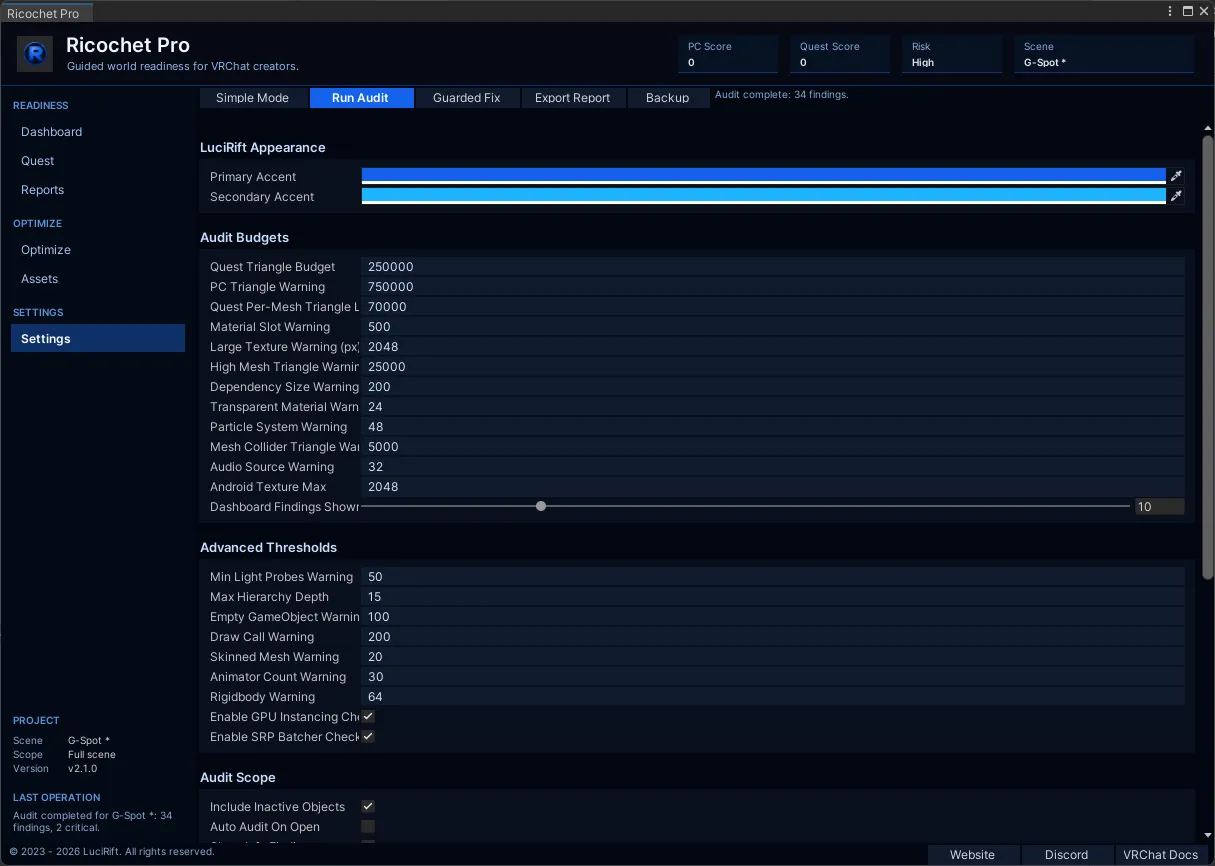Edit Min Light Probes Warning value
Viewport: 1215px width, 866px height.
coord(773,577)
